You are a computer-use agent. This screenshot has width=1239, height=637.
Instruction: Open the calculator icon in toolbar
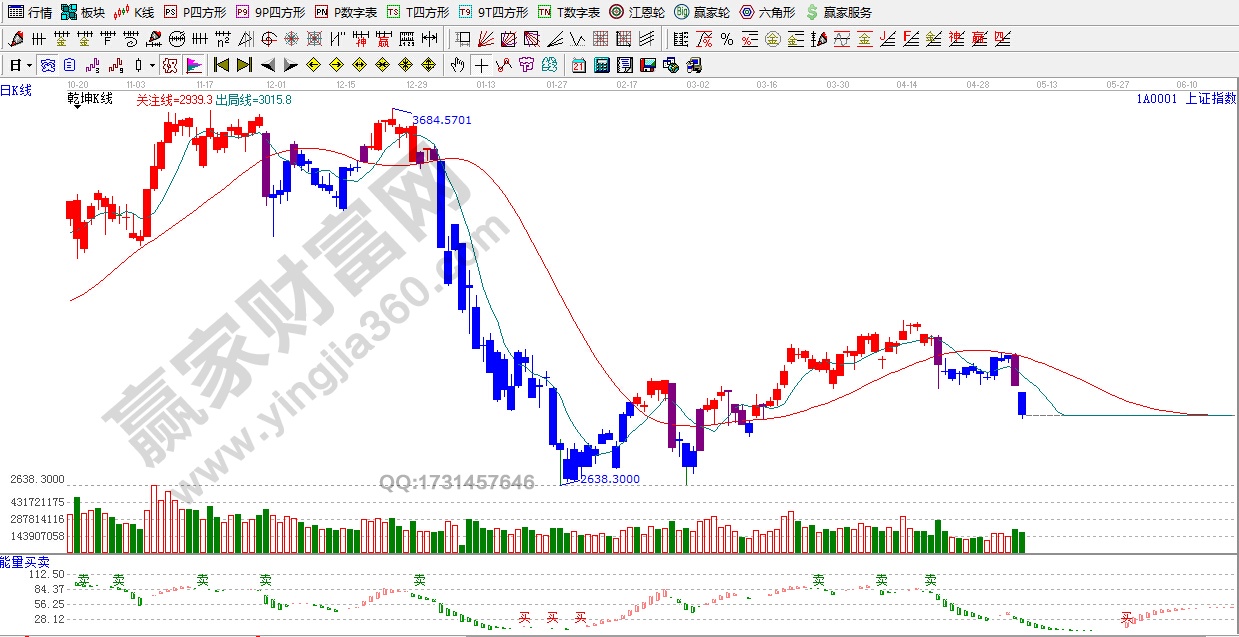[601, 65]
